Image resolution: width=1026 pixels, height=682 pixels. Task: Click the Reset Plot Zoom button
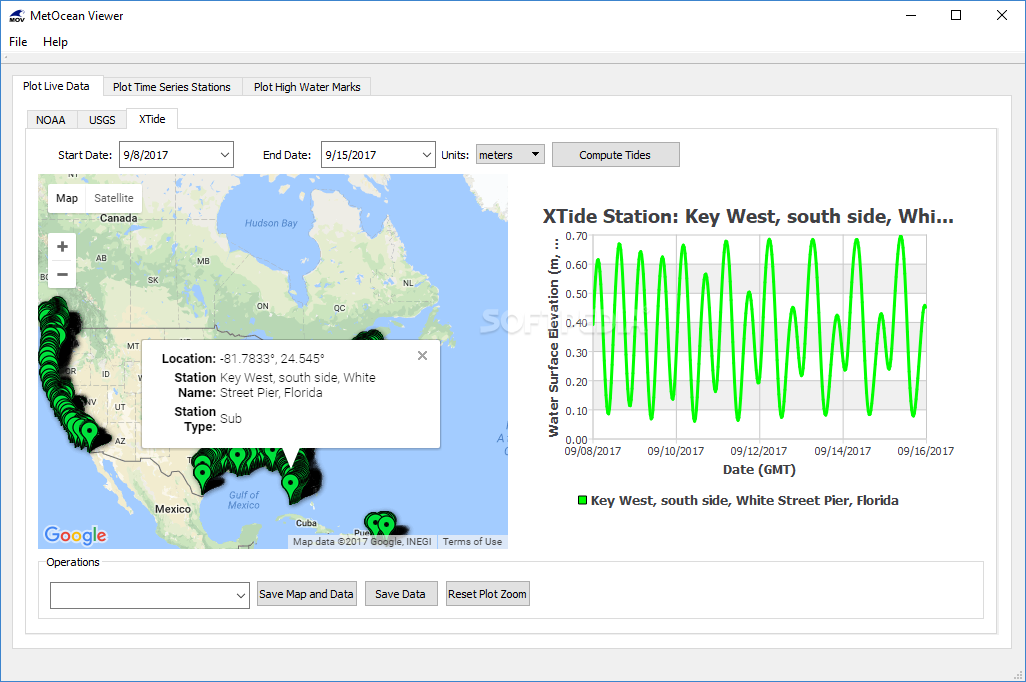point(487,594)
